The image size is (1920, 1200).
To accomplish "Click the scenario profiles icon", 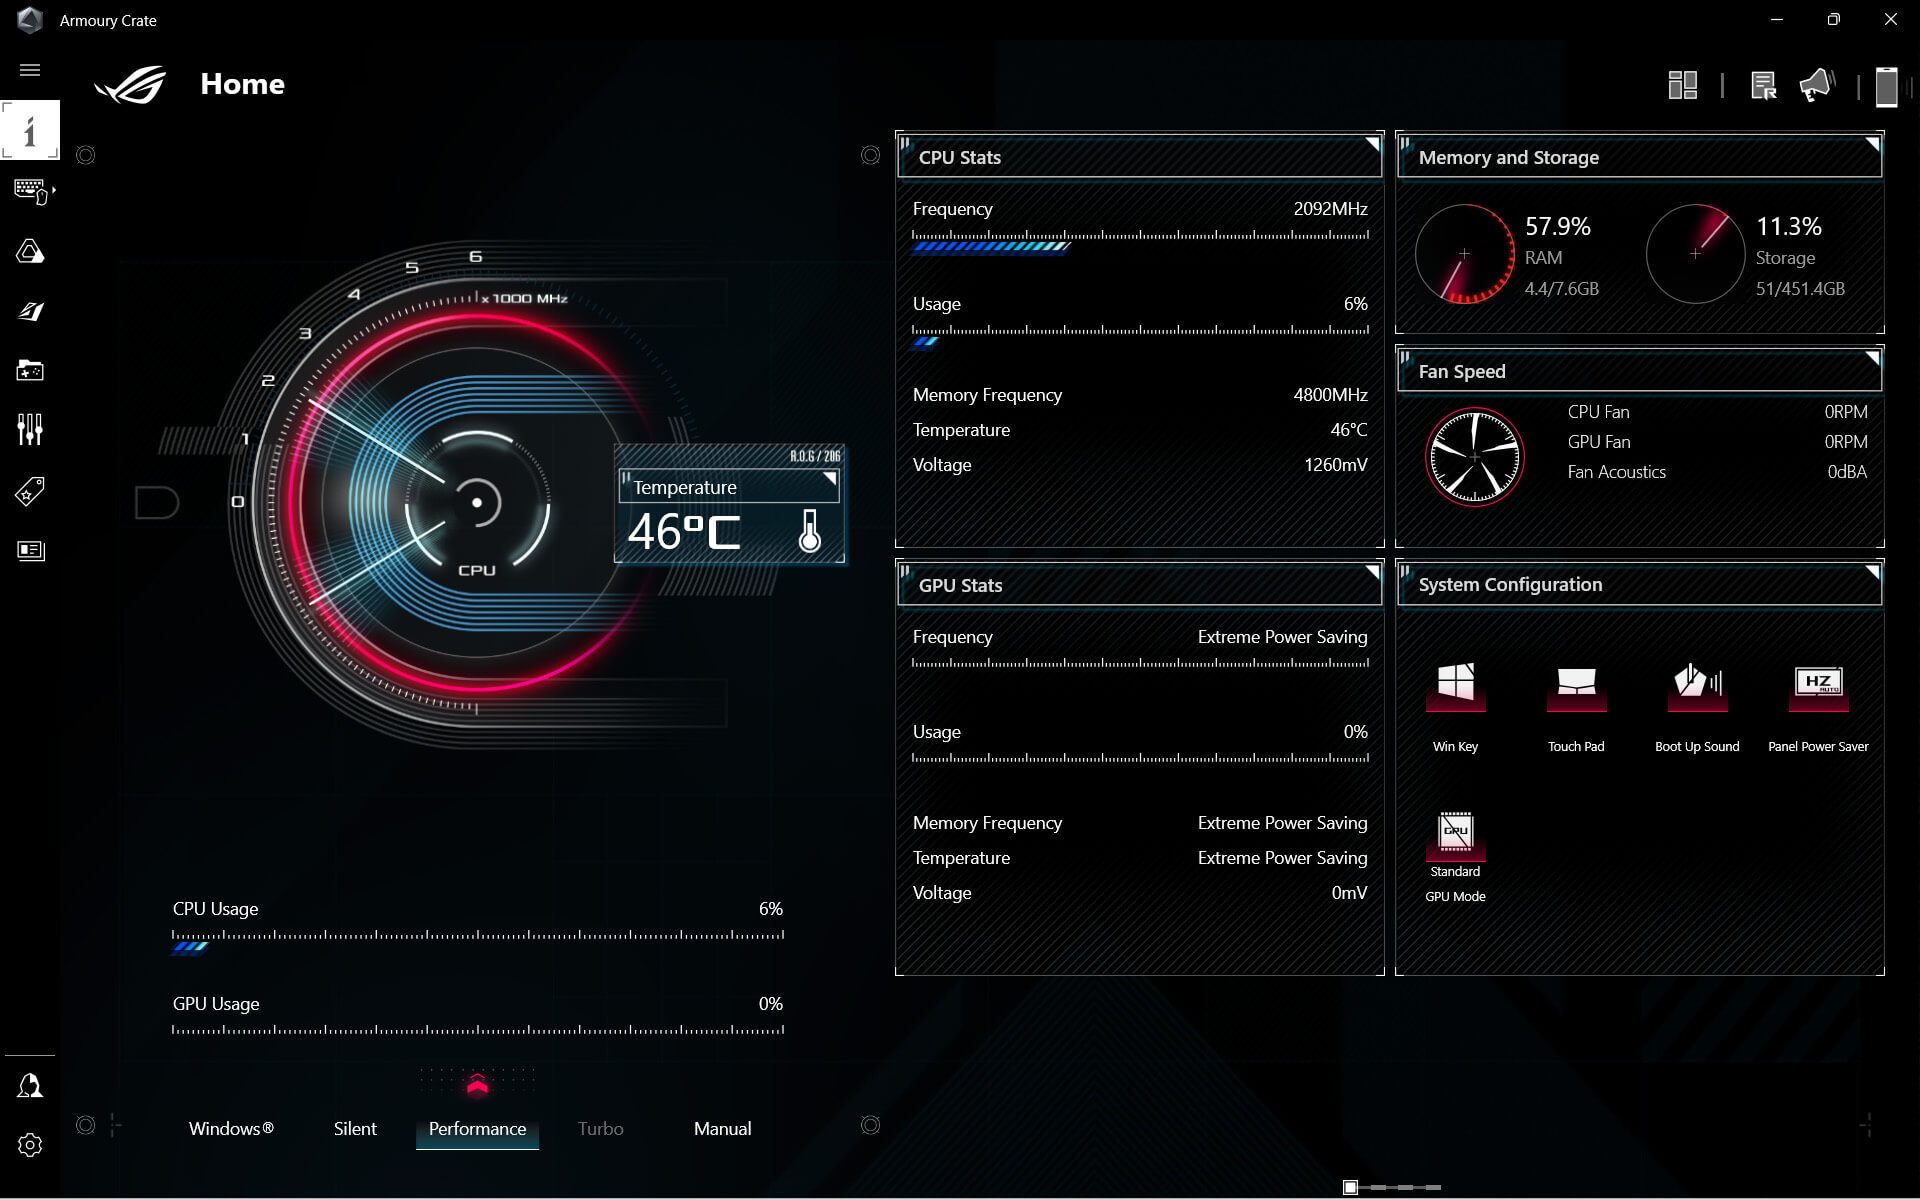I will pos(30,491).
